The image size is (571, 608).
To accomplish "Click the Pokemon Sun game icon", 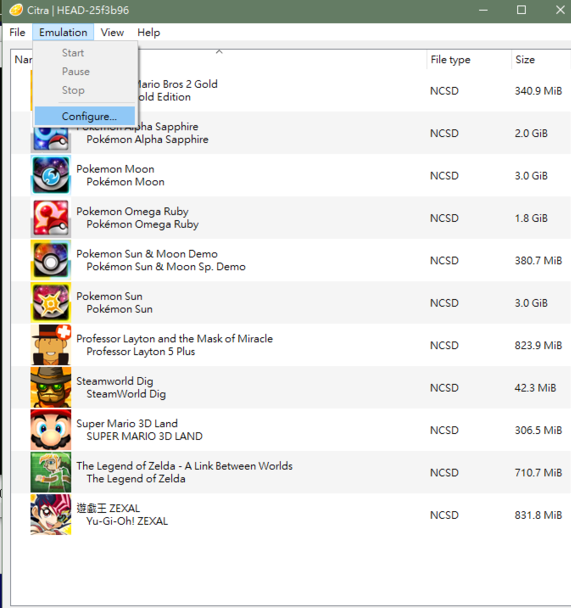I will (x=51, y=303).
